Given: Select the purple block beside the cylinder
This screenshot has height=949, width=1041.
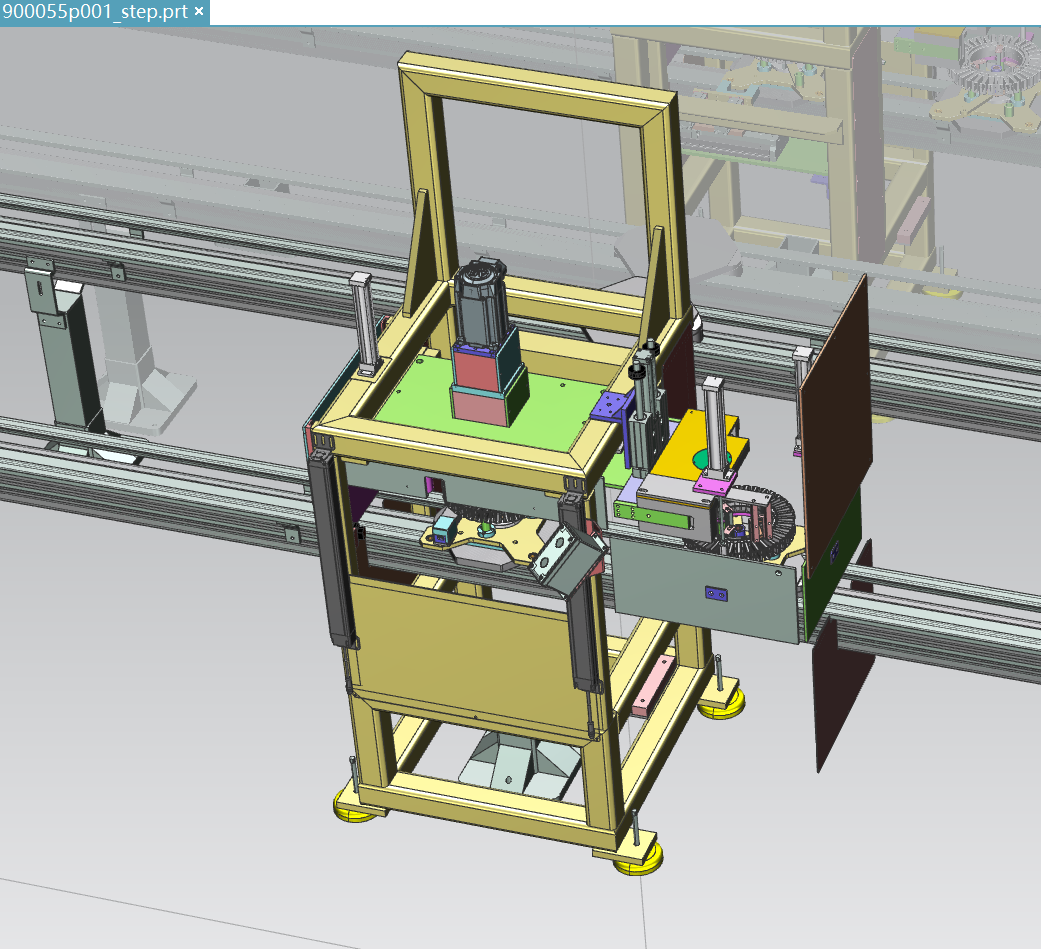Looking at the screenshot, I should point(611,405).
